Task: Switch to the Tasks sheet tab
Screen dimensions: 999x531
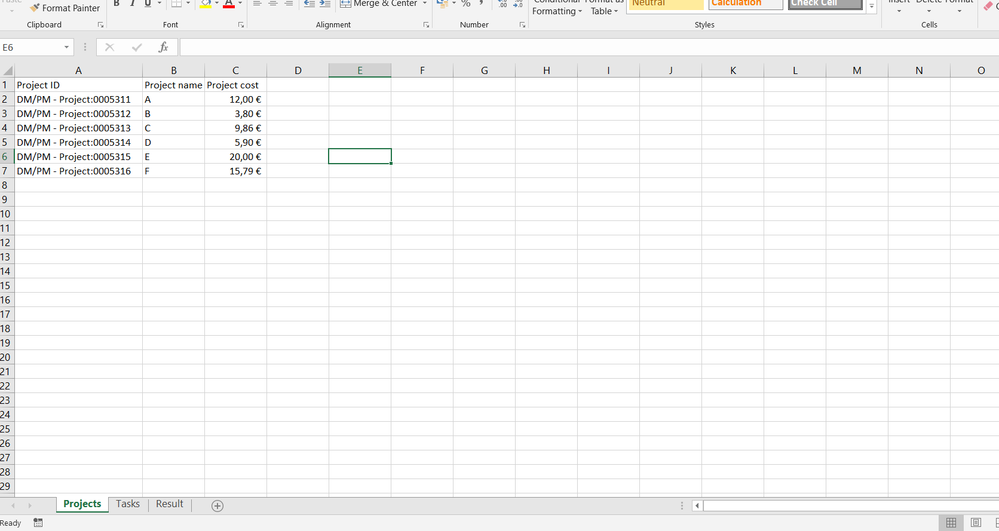Action: [128, 504]
